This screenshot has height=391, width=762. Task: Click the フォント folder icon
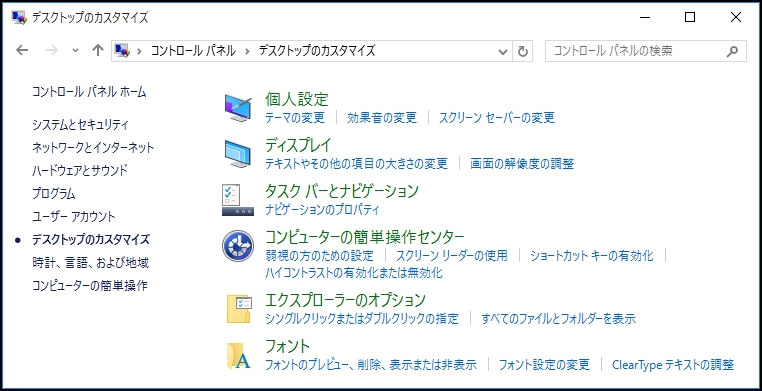click(x=239, y=356)
